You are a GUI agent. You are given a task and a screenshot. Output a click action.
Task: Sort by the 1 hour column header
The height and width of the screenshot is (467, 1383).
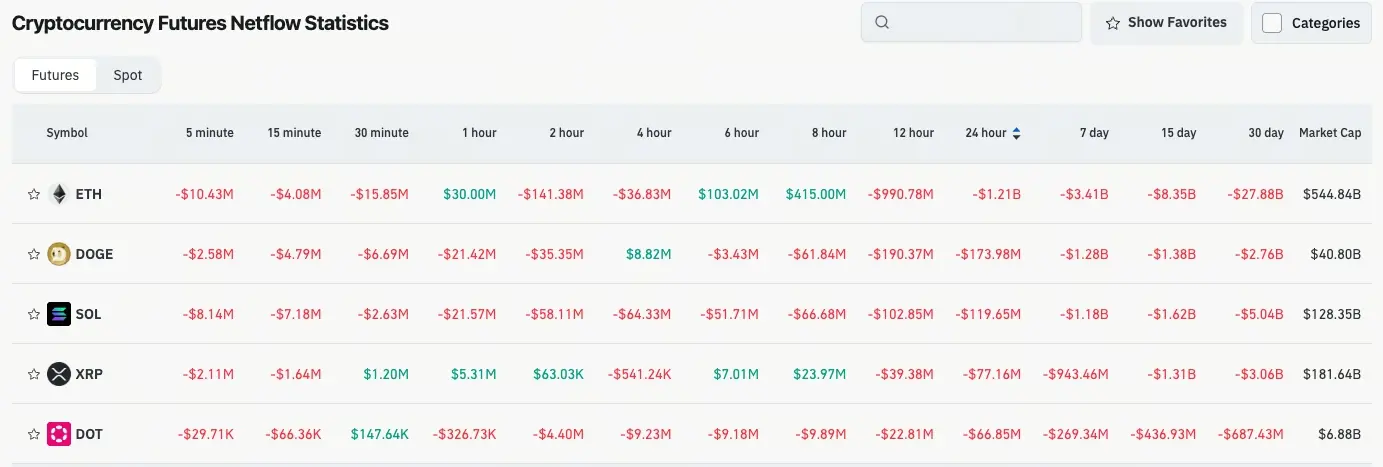coord(479,133)
